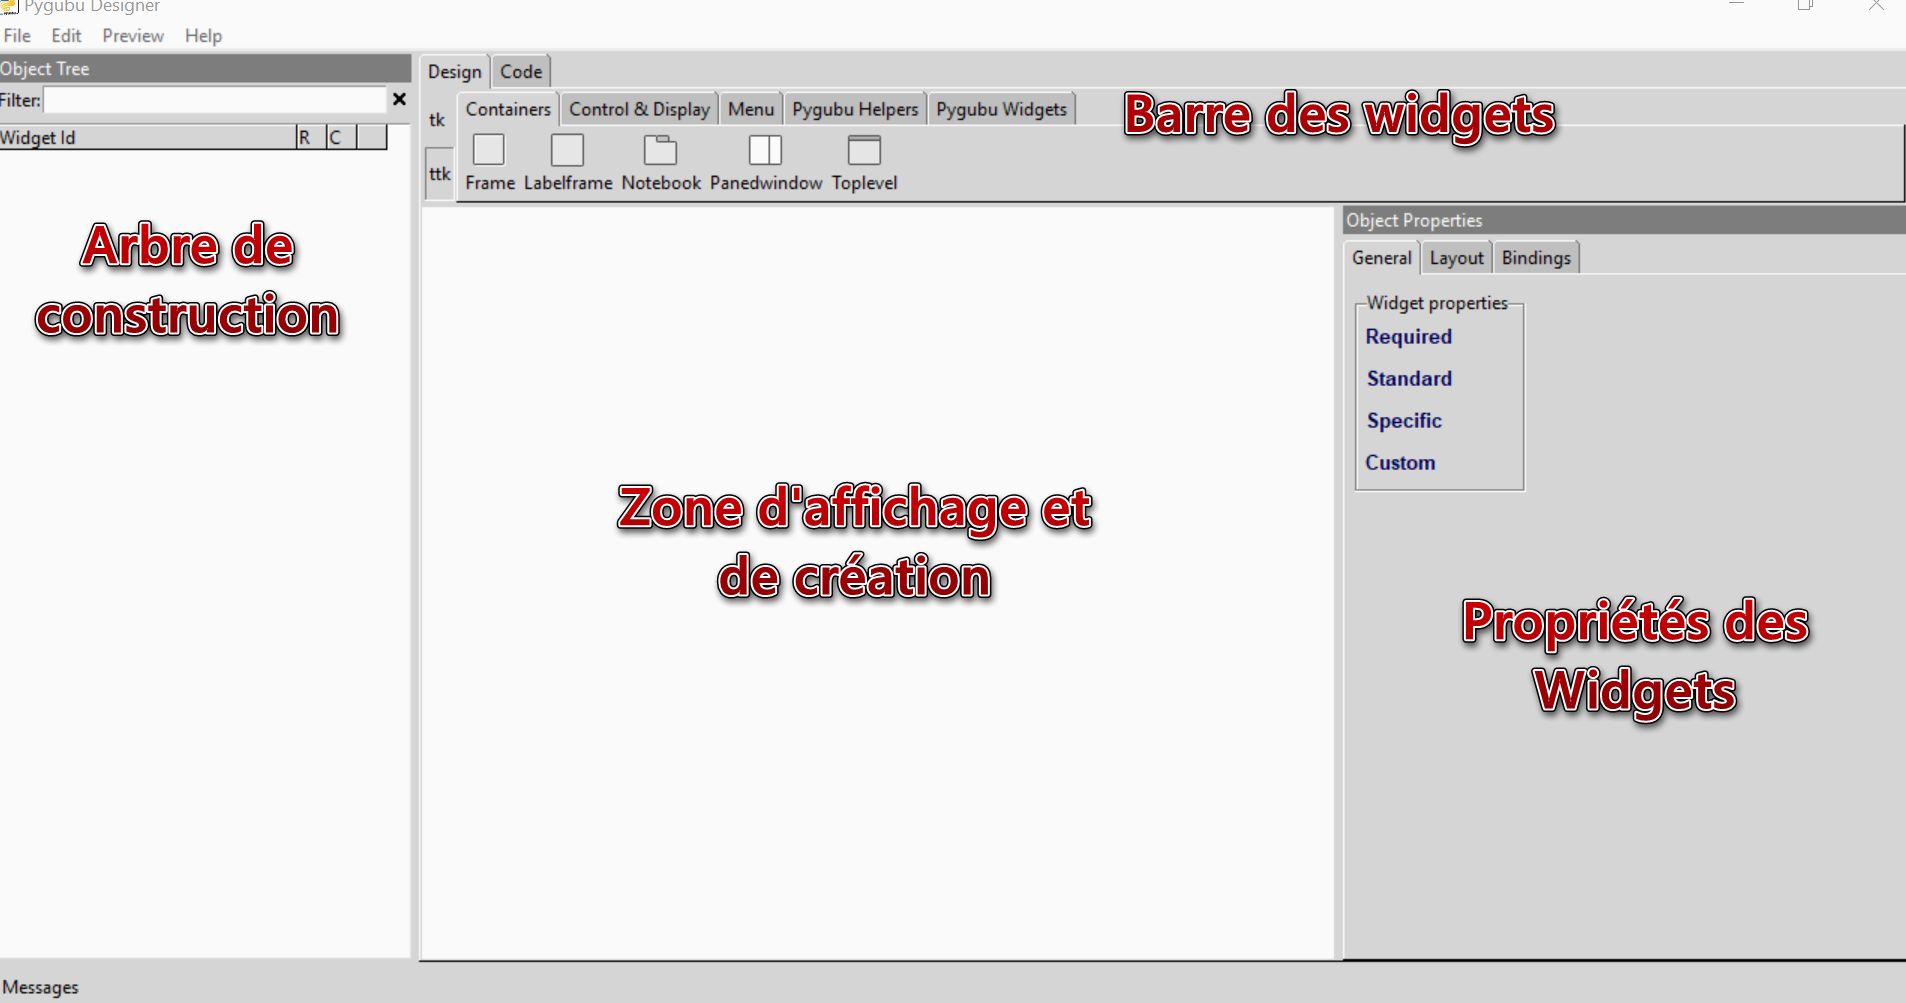Image resolution: width=1906 pixels, height=1003 pixels.
Task: Switch to the ttk widget set
Action: [439, 173]
